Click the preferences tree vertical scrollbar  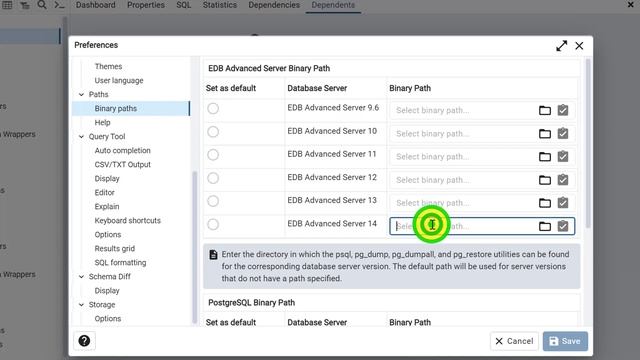click(194, 247)
